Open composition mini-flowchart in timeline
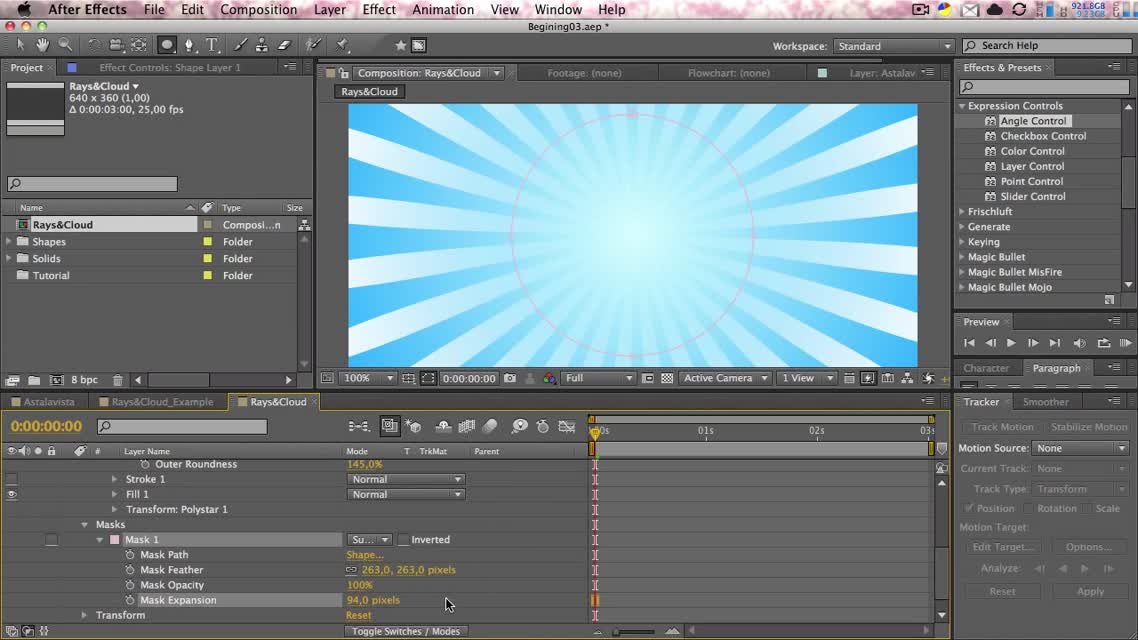This screenshot has height=640, width=1138. pyautogui.click(x=359, y=427)
